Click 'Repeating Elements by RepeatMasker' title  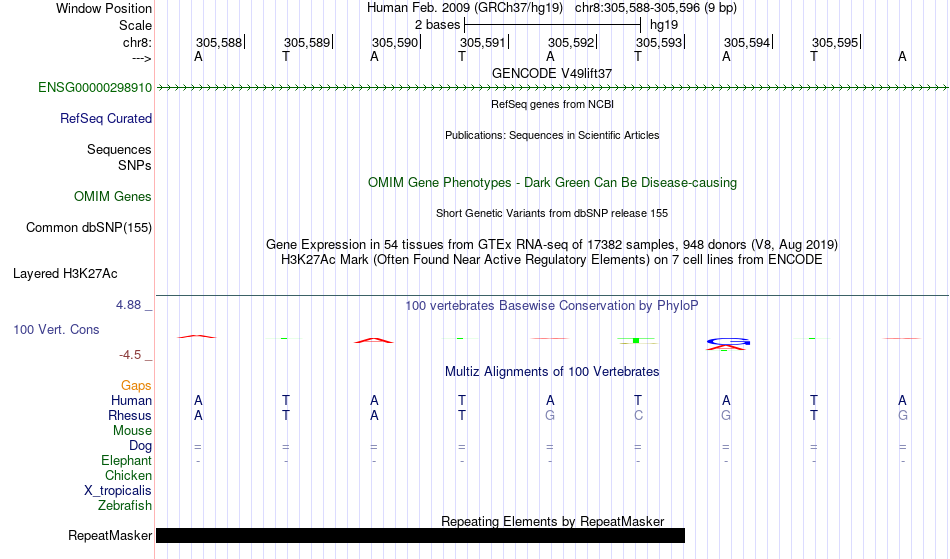[x=553, y=521]
